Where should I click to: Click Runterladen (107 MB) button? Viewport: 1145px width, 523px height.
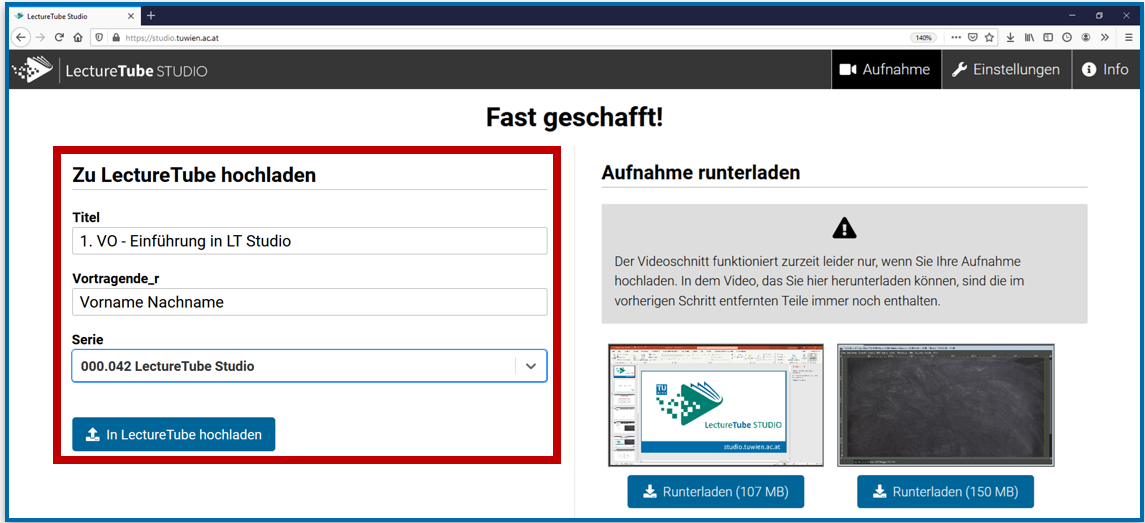[x=716, y=492]
